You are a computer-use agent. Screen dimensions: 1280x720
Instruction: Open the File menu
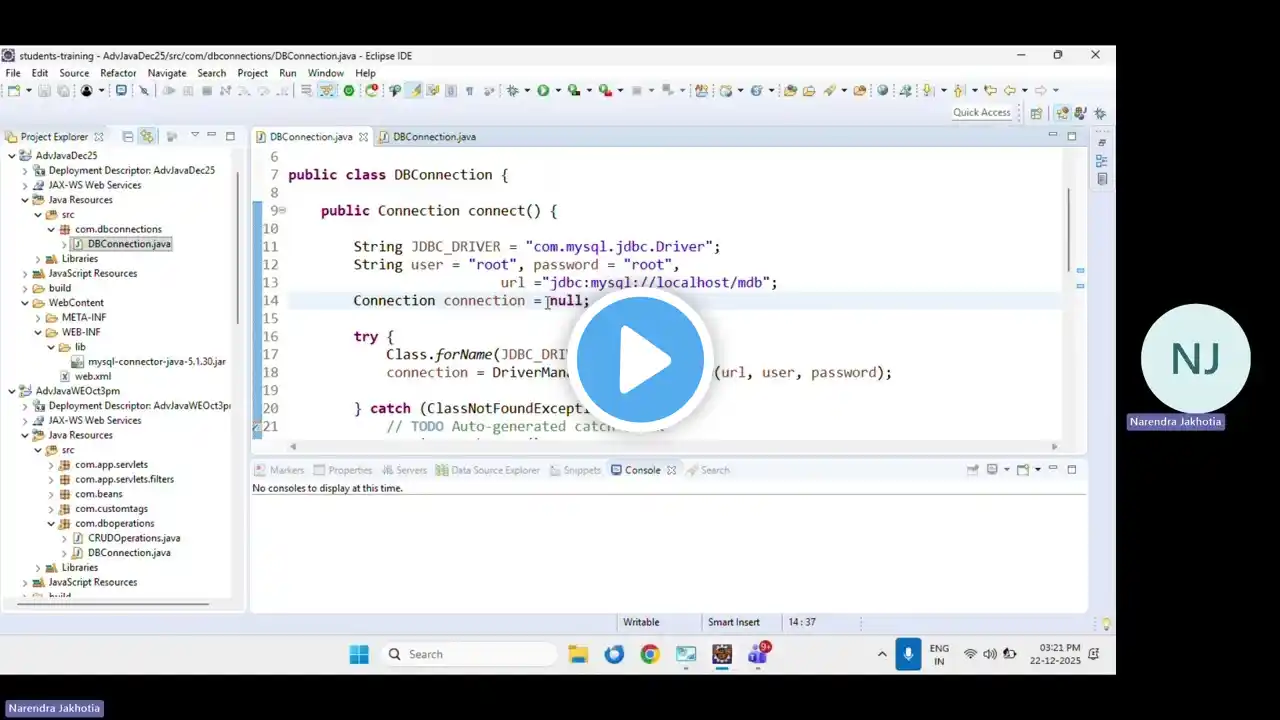13,73
